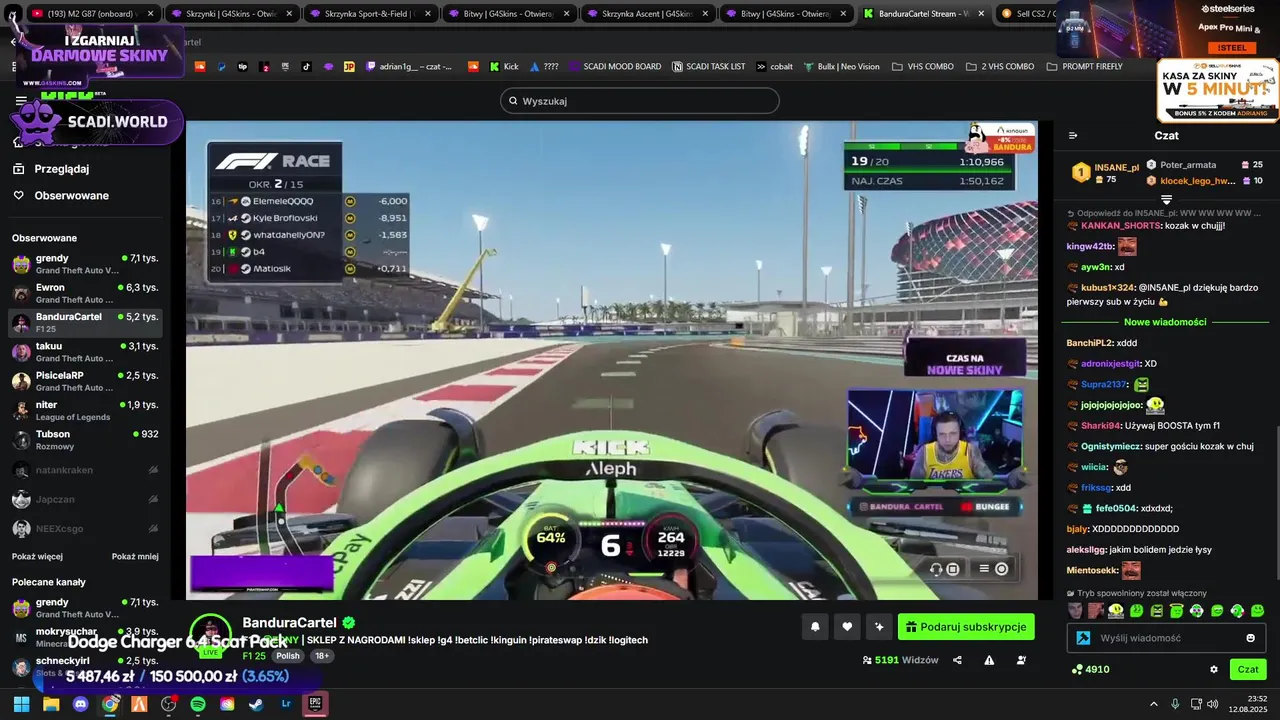Screen dimensions: 1280x720
Task: Switch to the Sell CS2 tab
Action: coord(1026,14)
